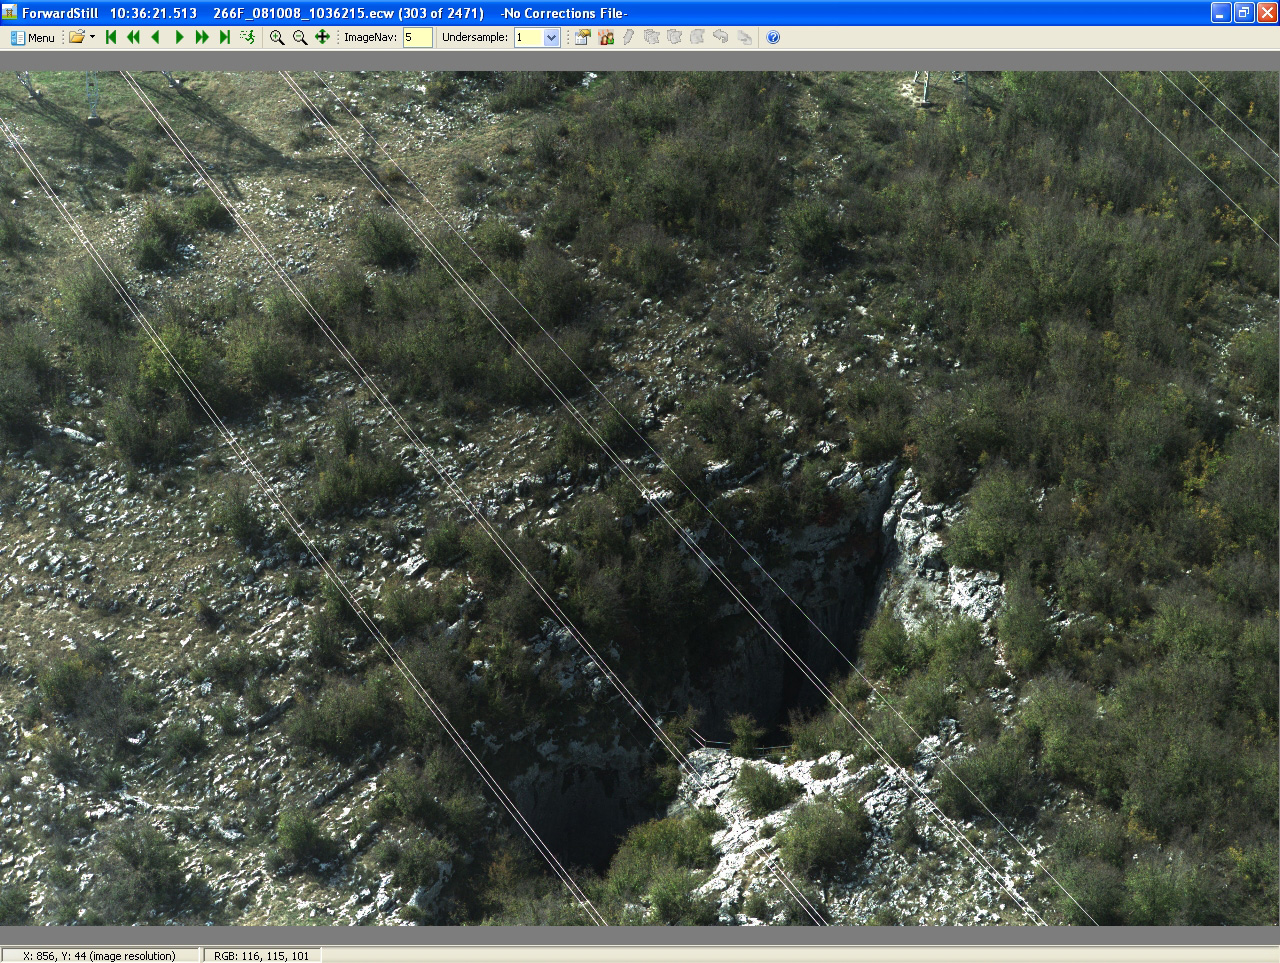This screenshot has width=1280, height=963.
Task: Activate the pan move tool
Action: tap(322, 37)
